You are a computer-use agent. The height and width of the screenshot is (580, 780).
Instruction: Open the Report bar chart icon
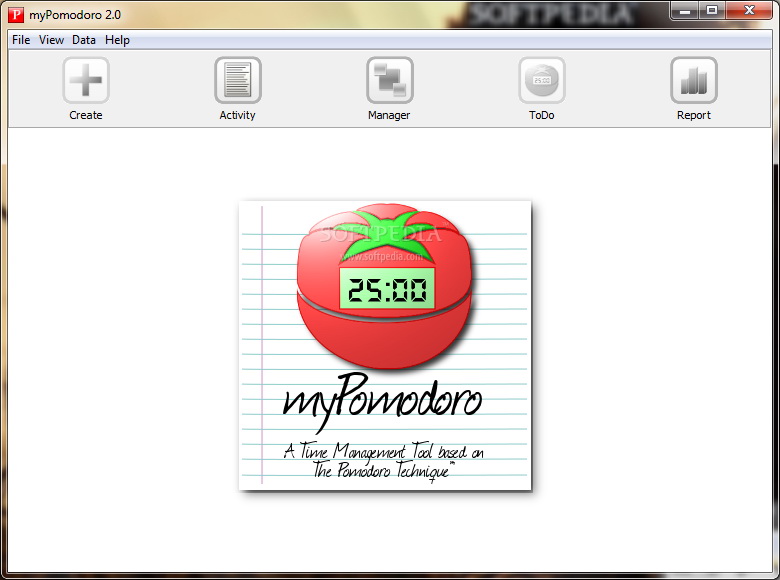(694, 80)
